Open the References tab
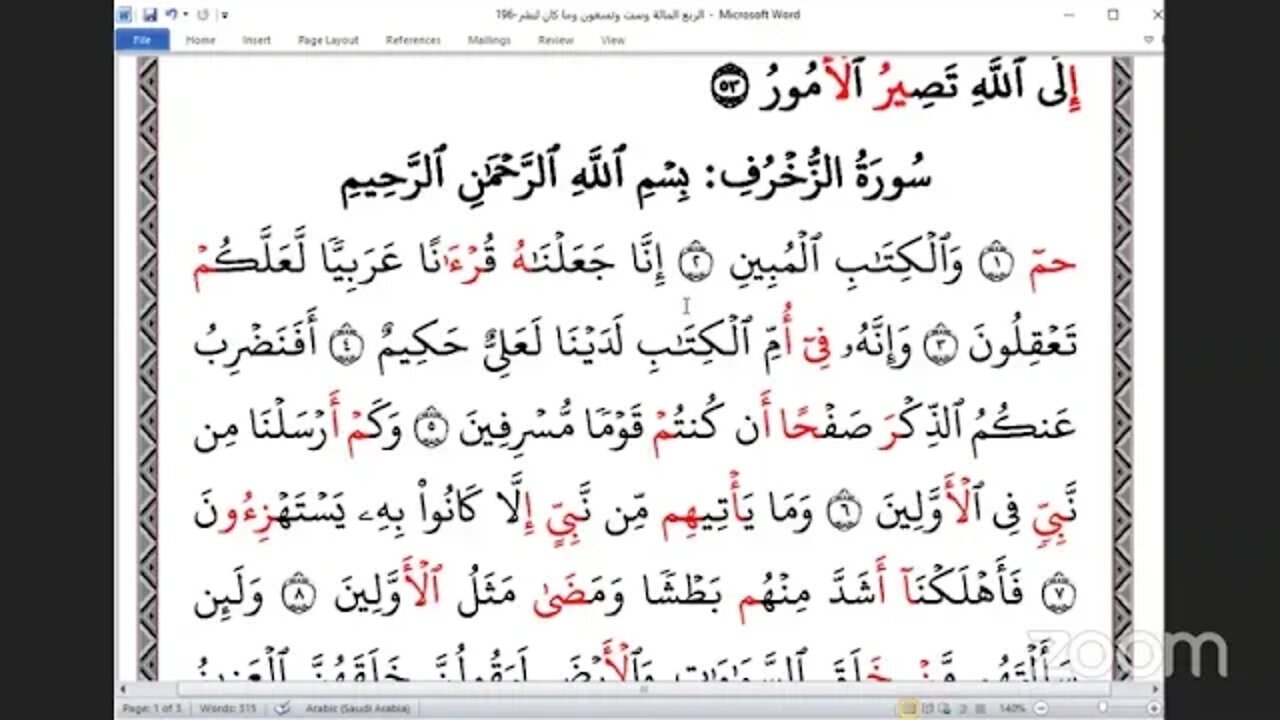The height and width of the screenshot is (720, 1280). click(413, 40)
